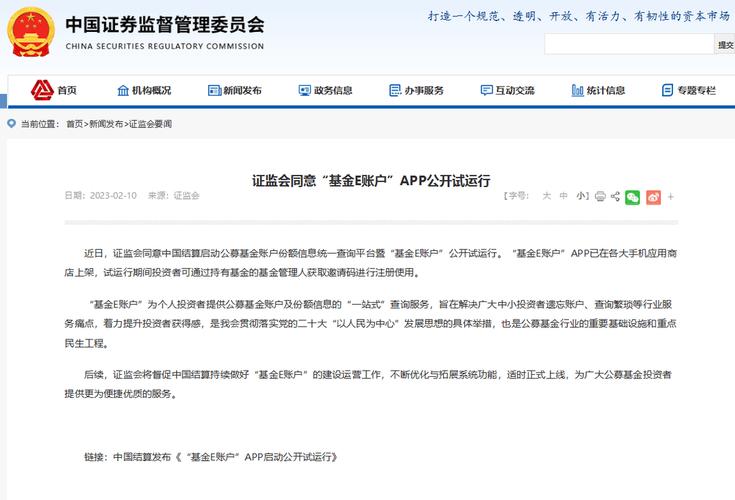Click the location pin icon before 当前位置
735x500 pixels.
tap(12, 124)
